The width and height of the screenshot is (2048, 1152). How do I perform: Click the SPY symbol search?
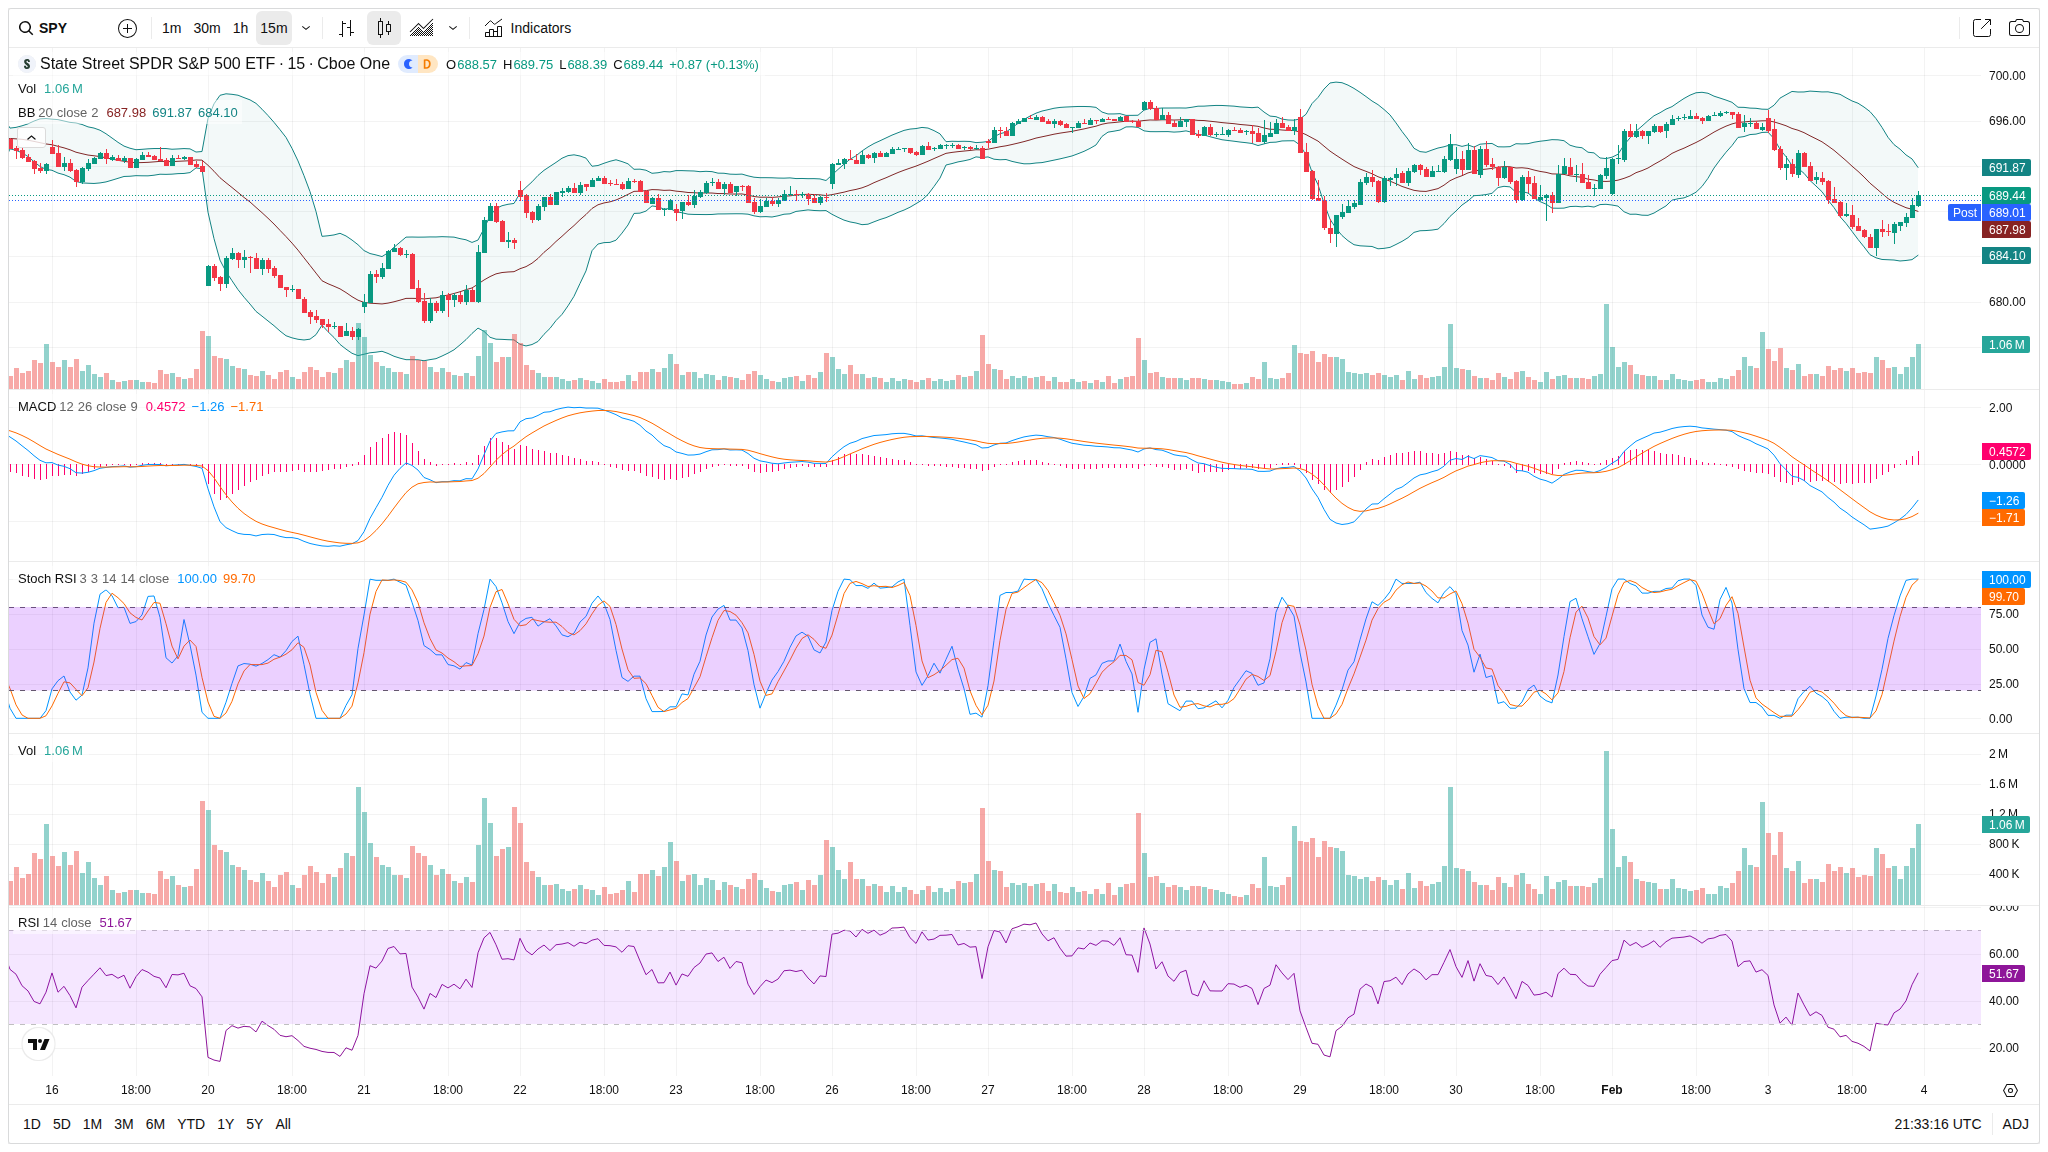[53, 28]
